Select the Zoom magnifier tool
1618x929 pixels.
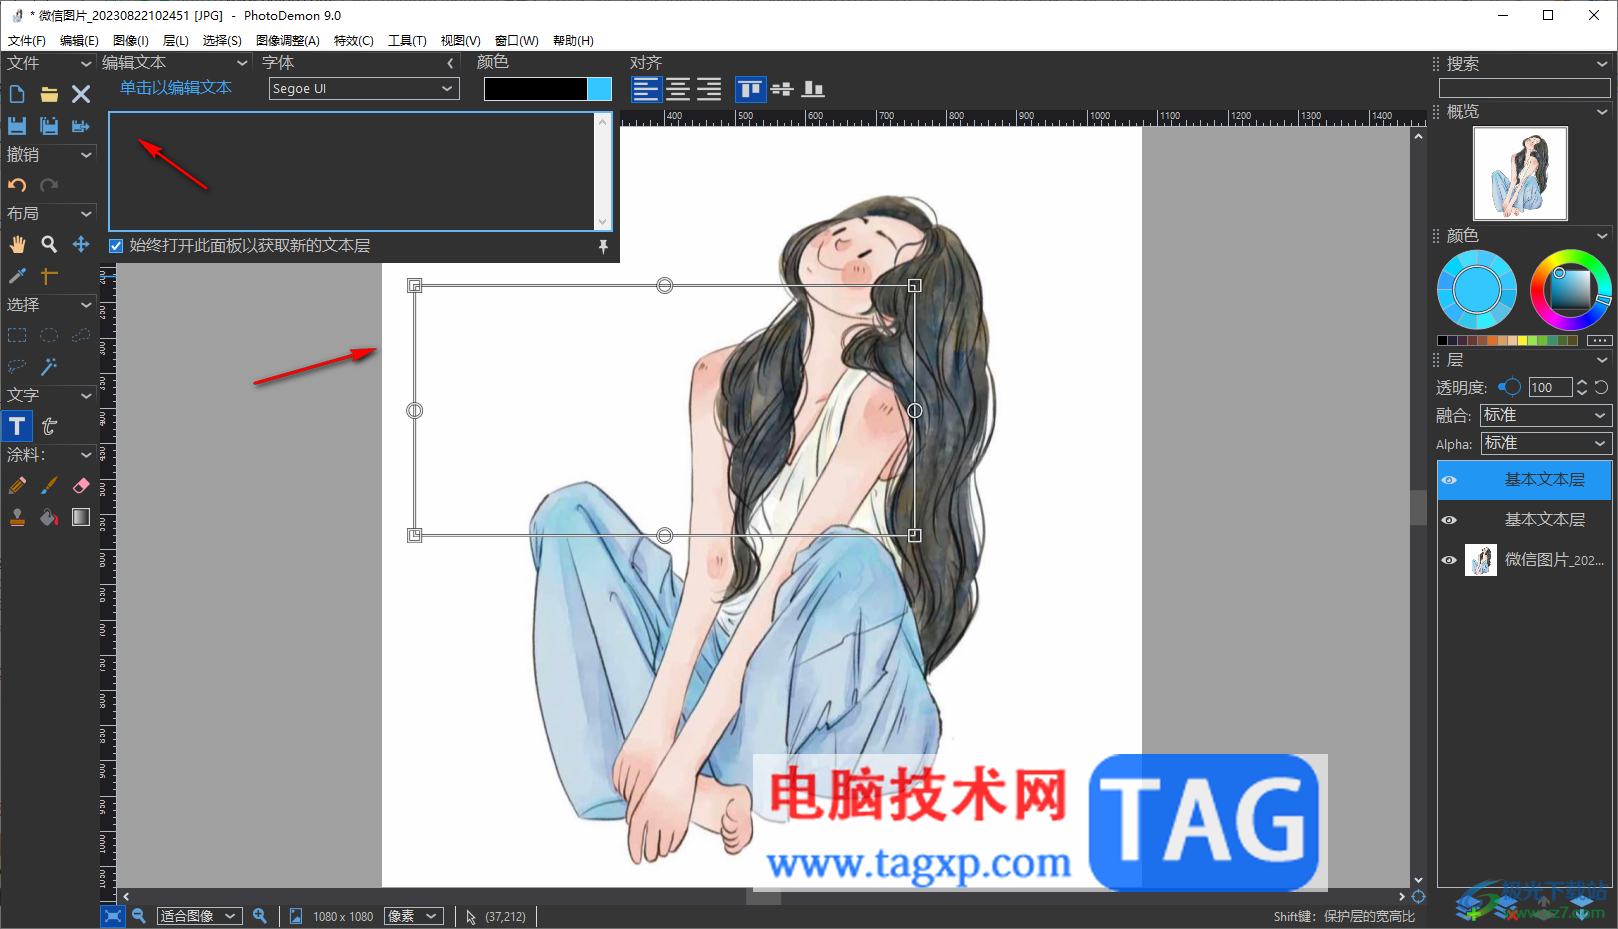[49, 245]
